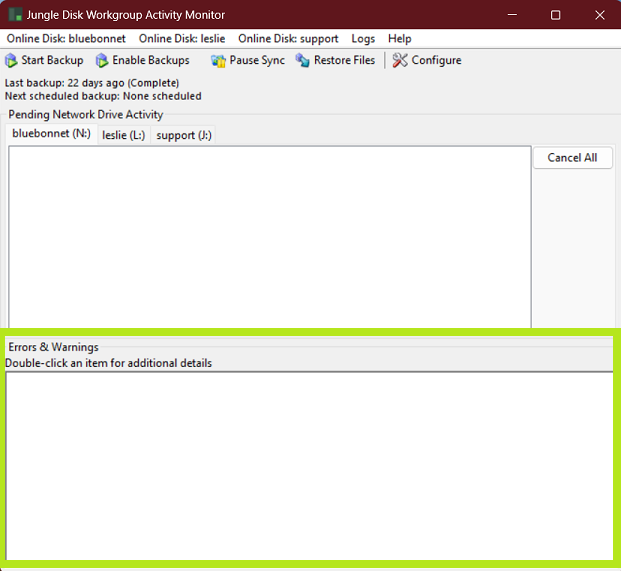The image size is (621, 571).
Task: Start Backup using its toolbar label
Action: pyautogui.click(x=52, y=60)
